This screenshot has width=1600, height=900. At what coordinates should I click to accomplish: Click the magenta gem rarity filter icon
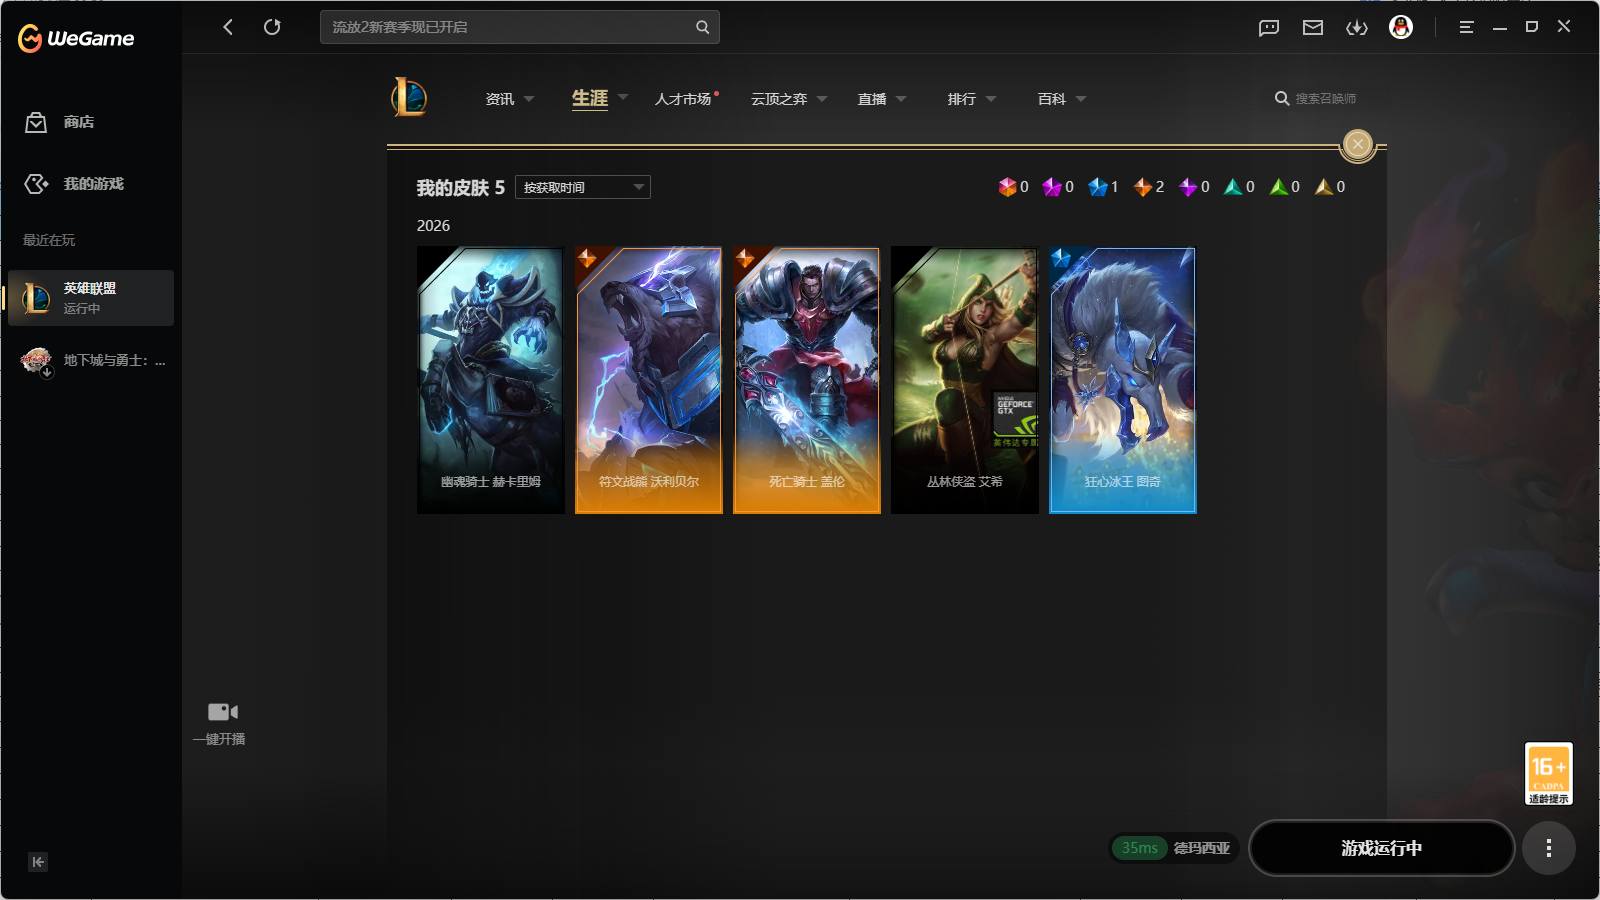click(1052, 187)
